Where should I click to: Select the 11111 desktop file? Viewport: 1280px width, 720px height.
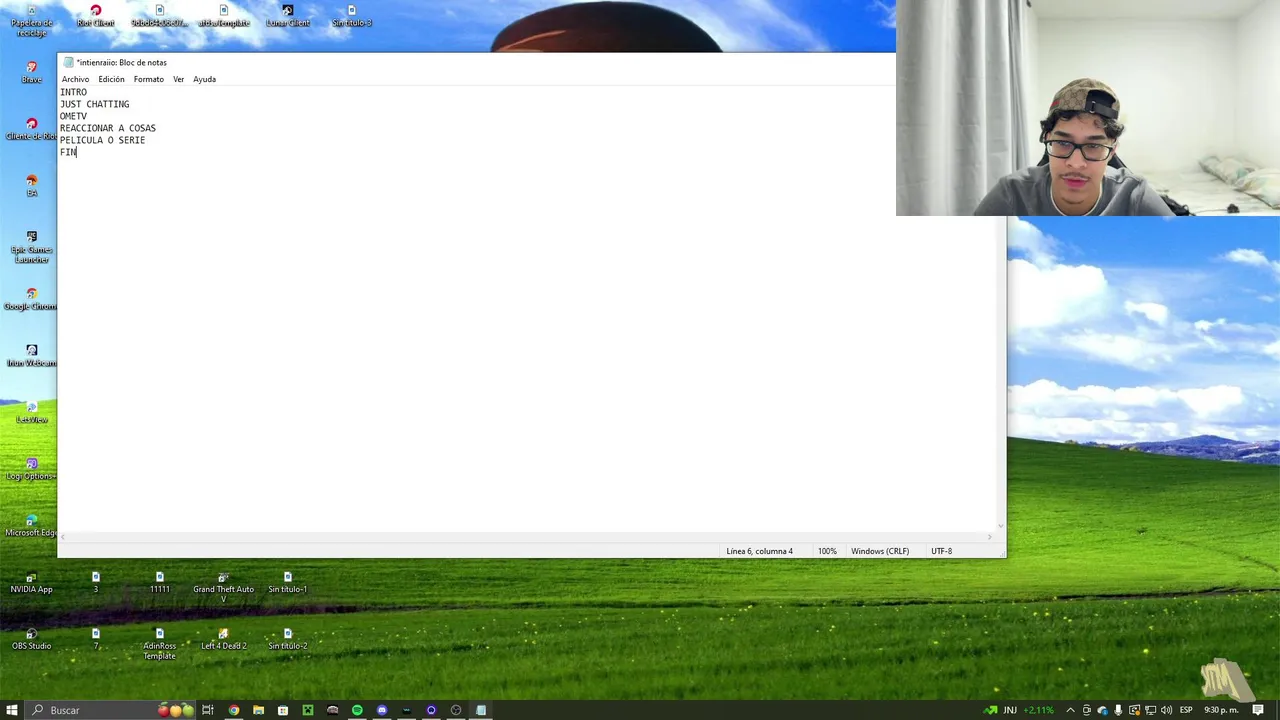159,583
